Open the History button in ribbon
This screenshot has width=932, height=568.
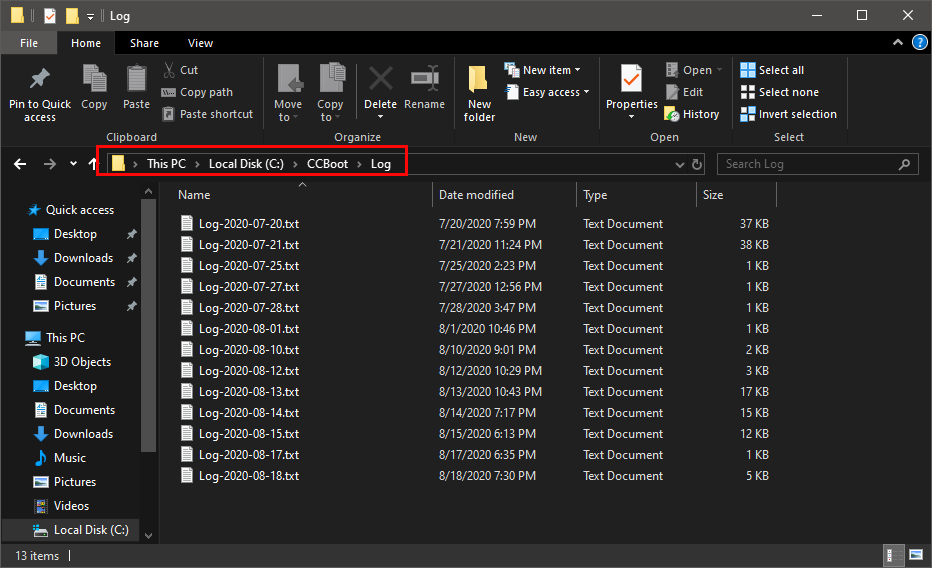692,114
